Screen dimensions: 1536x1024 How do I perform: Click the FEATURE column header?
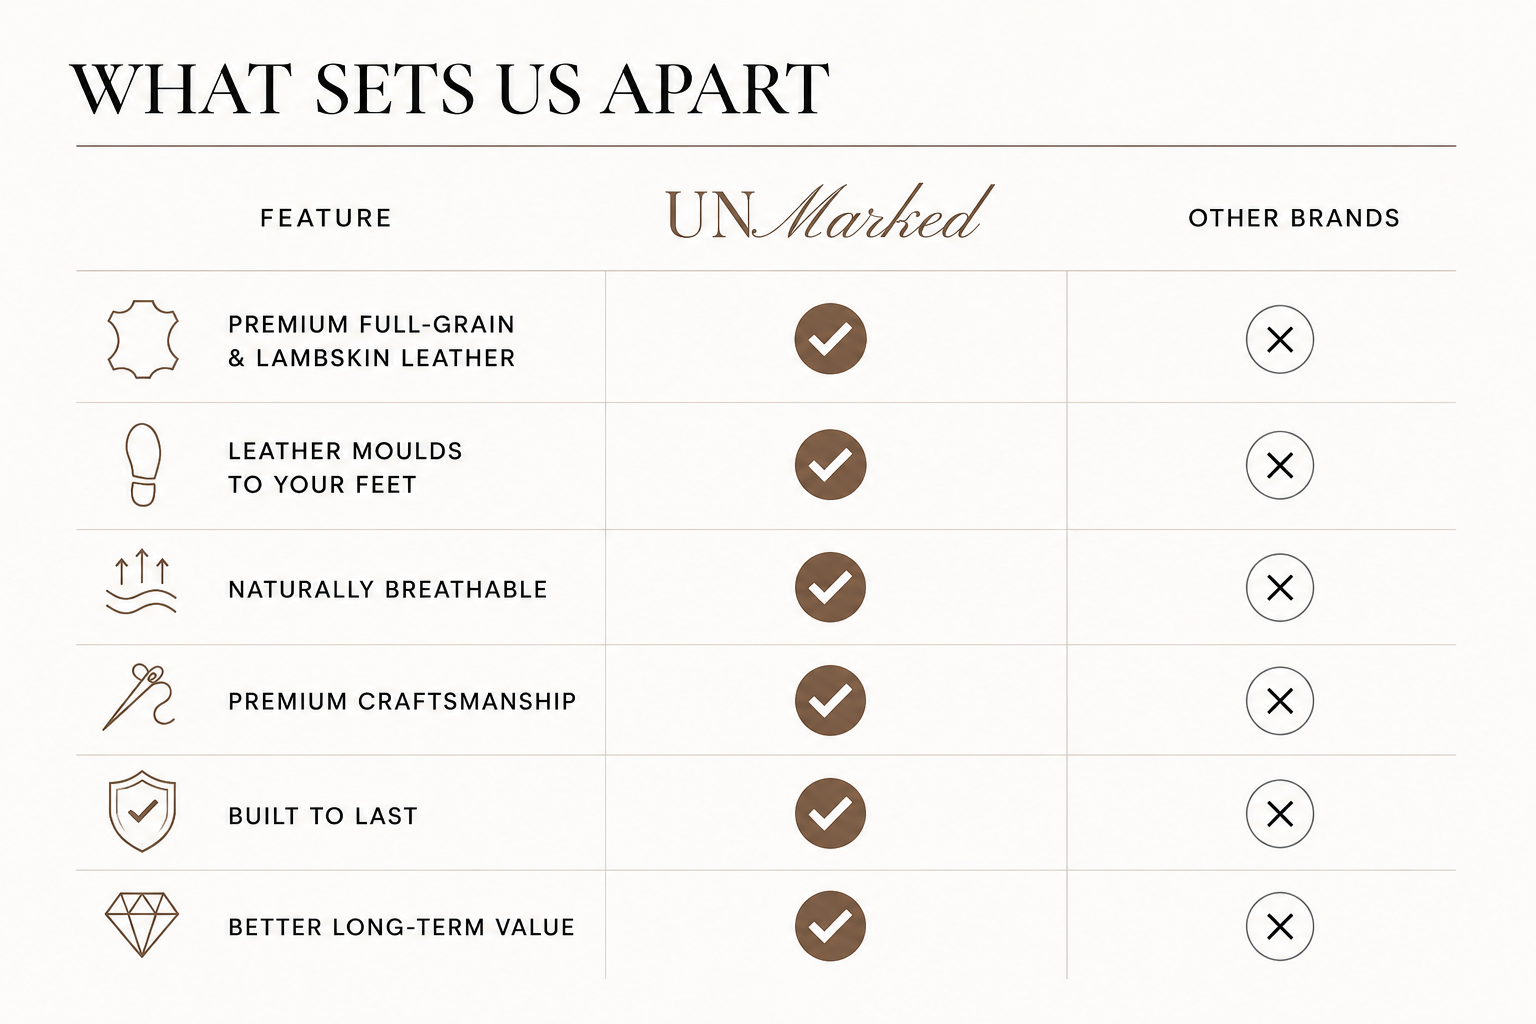pos(326,218)
